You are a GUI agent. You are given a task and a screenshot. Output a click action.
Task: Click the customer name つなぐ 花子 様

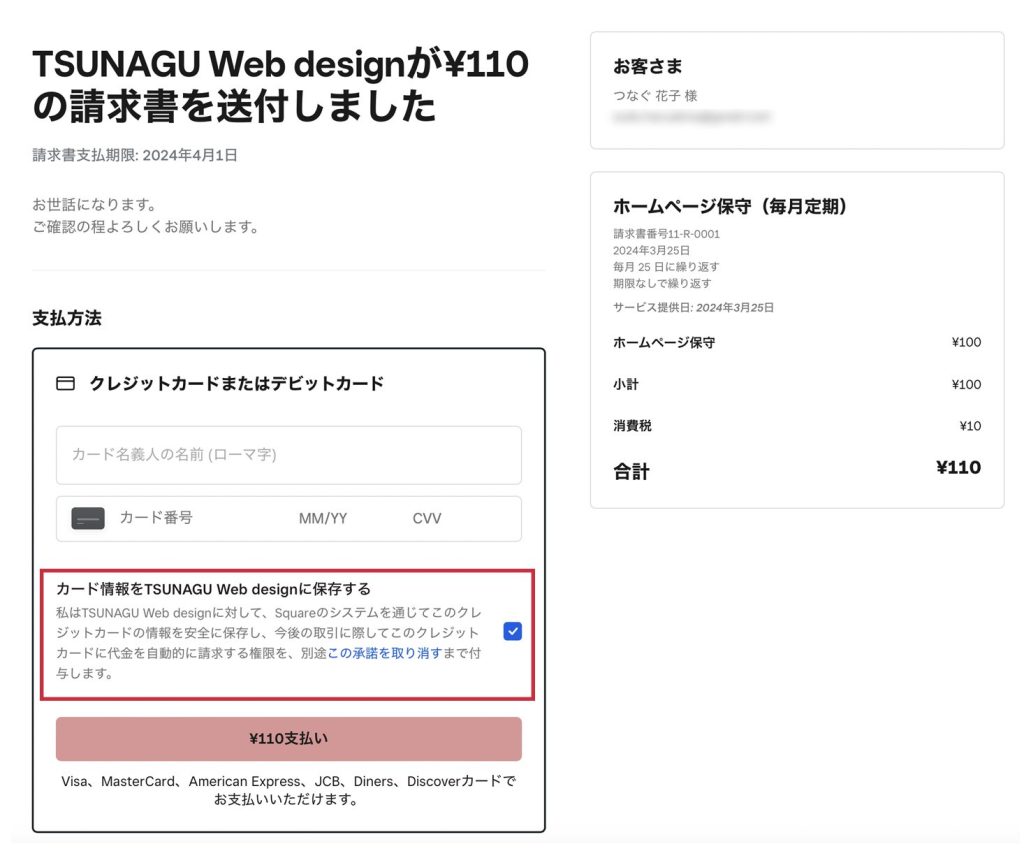click(x=655, y=96)
